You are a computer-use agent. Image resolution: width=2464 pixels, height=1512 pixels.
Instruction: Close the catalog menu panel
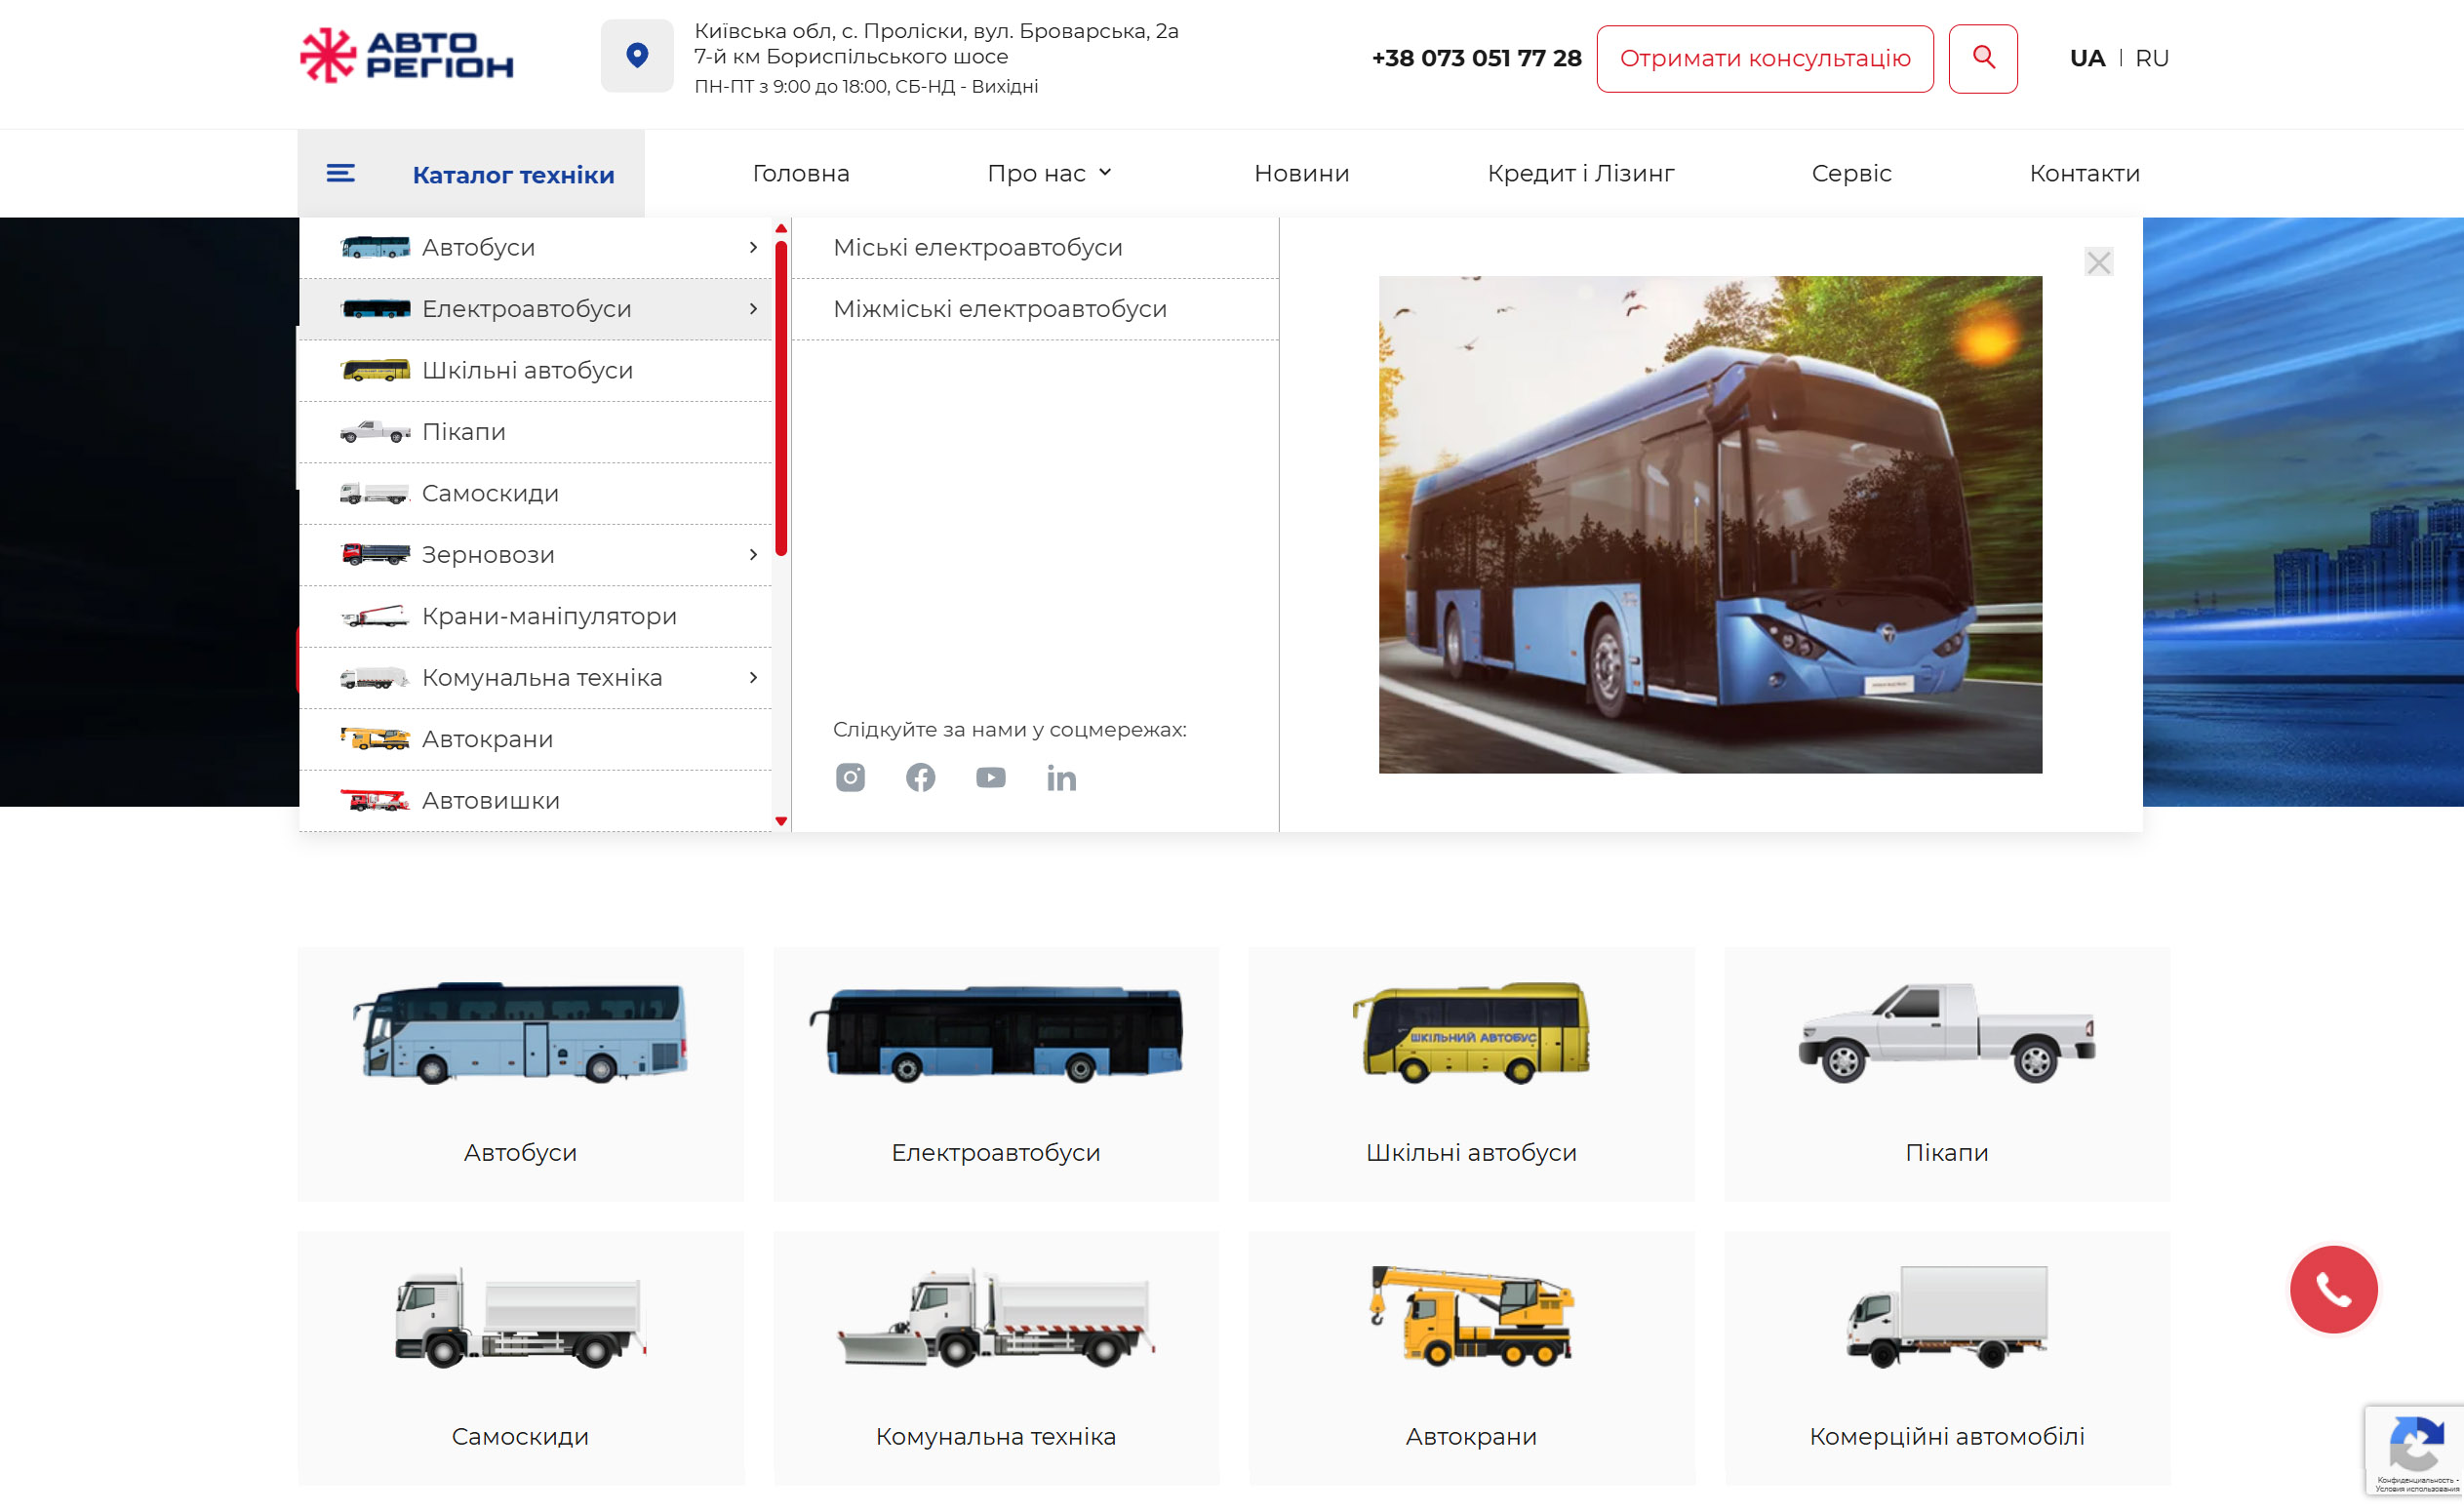[x=2098, y=262]
